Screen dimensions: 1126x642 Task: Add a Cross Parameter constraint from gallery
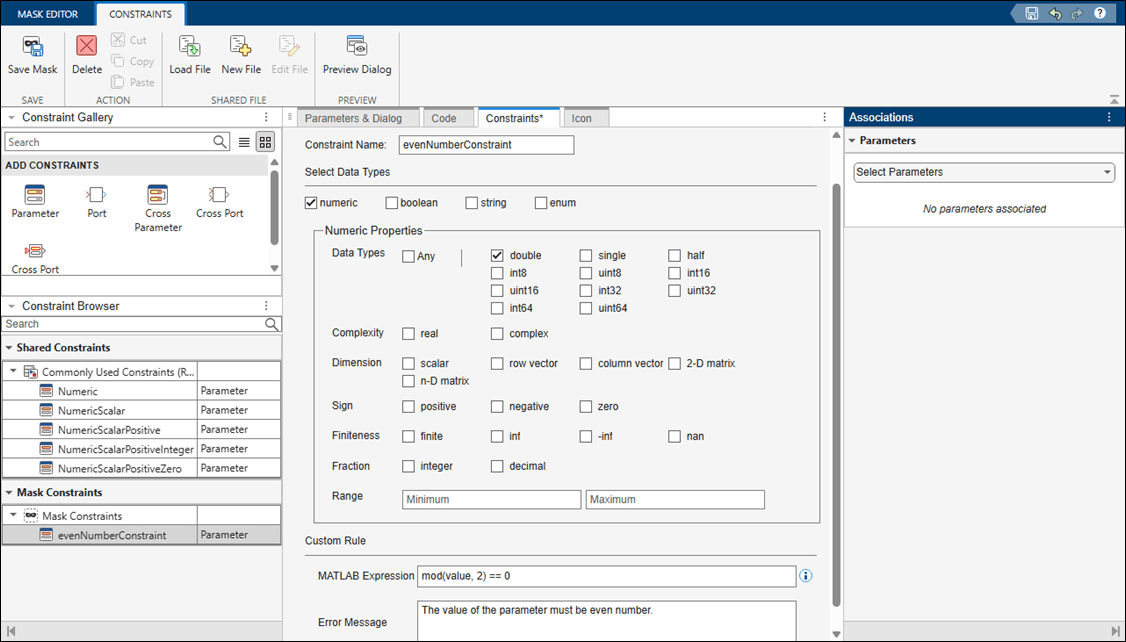157,195
